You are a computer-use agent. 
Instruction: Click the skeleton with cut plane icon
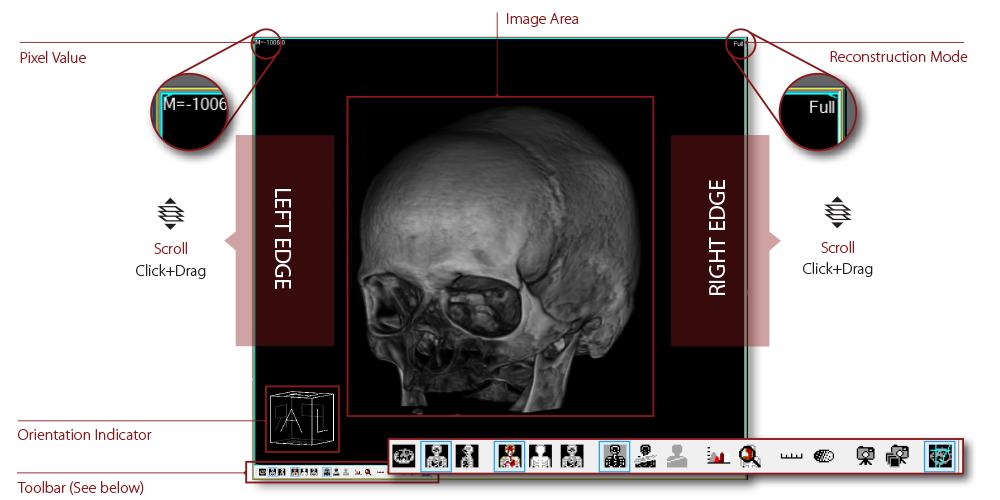[x=646, y=456]
